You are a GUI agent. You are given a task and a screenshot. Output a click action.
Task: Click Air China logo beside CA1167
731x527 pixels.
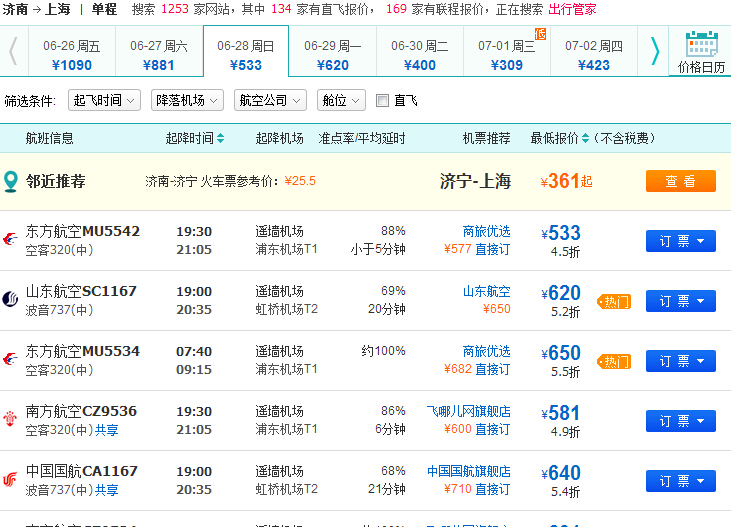10,479
